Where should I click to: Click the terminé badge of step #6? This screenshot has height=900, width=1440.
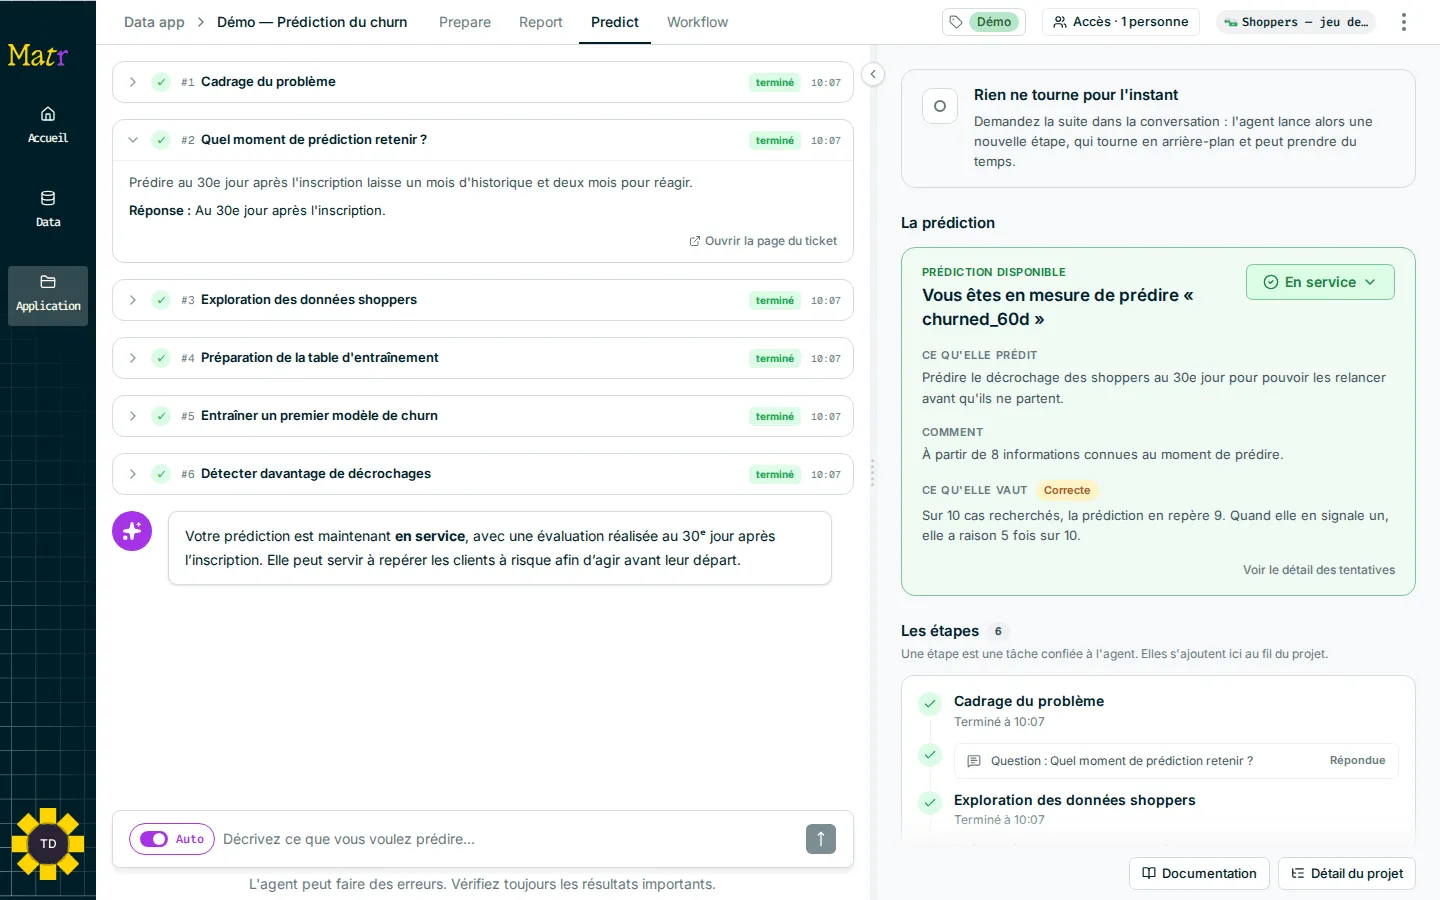coord(775,474)
